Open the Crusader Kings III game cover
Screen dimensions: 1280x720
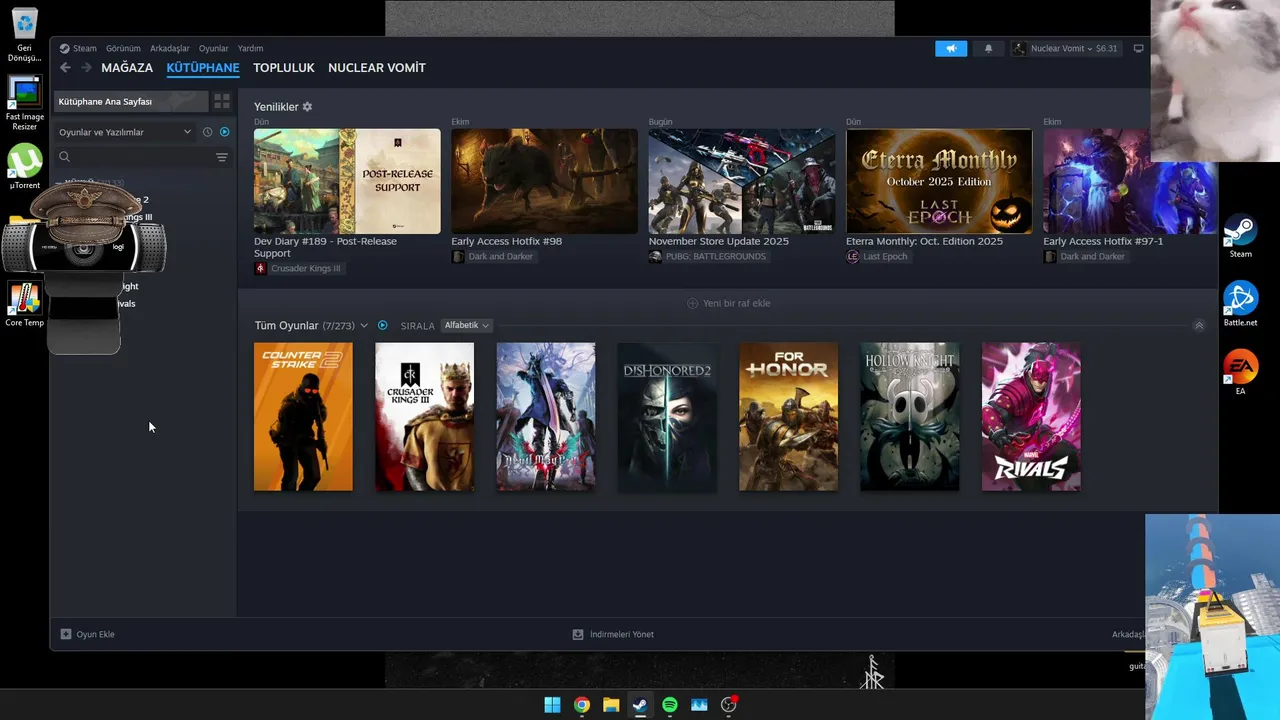click(425, 417)
